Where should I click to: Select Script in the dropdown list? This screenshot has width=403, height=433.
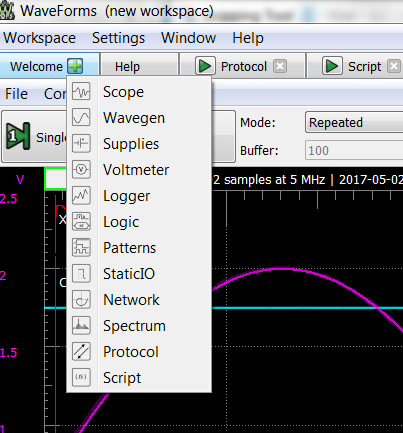(139, 378)
